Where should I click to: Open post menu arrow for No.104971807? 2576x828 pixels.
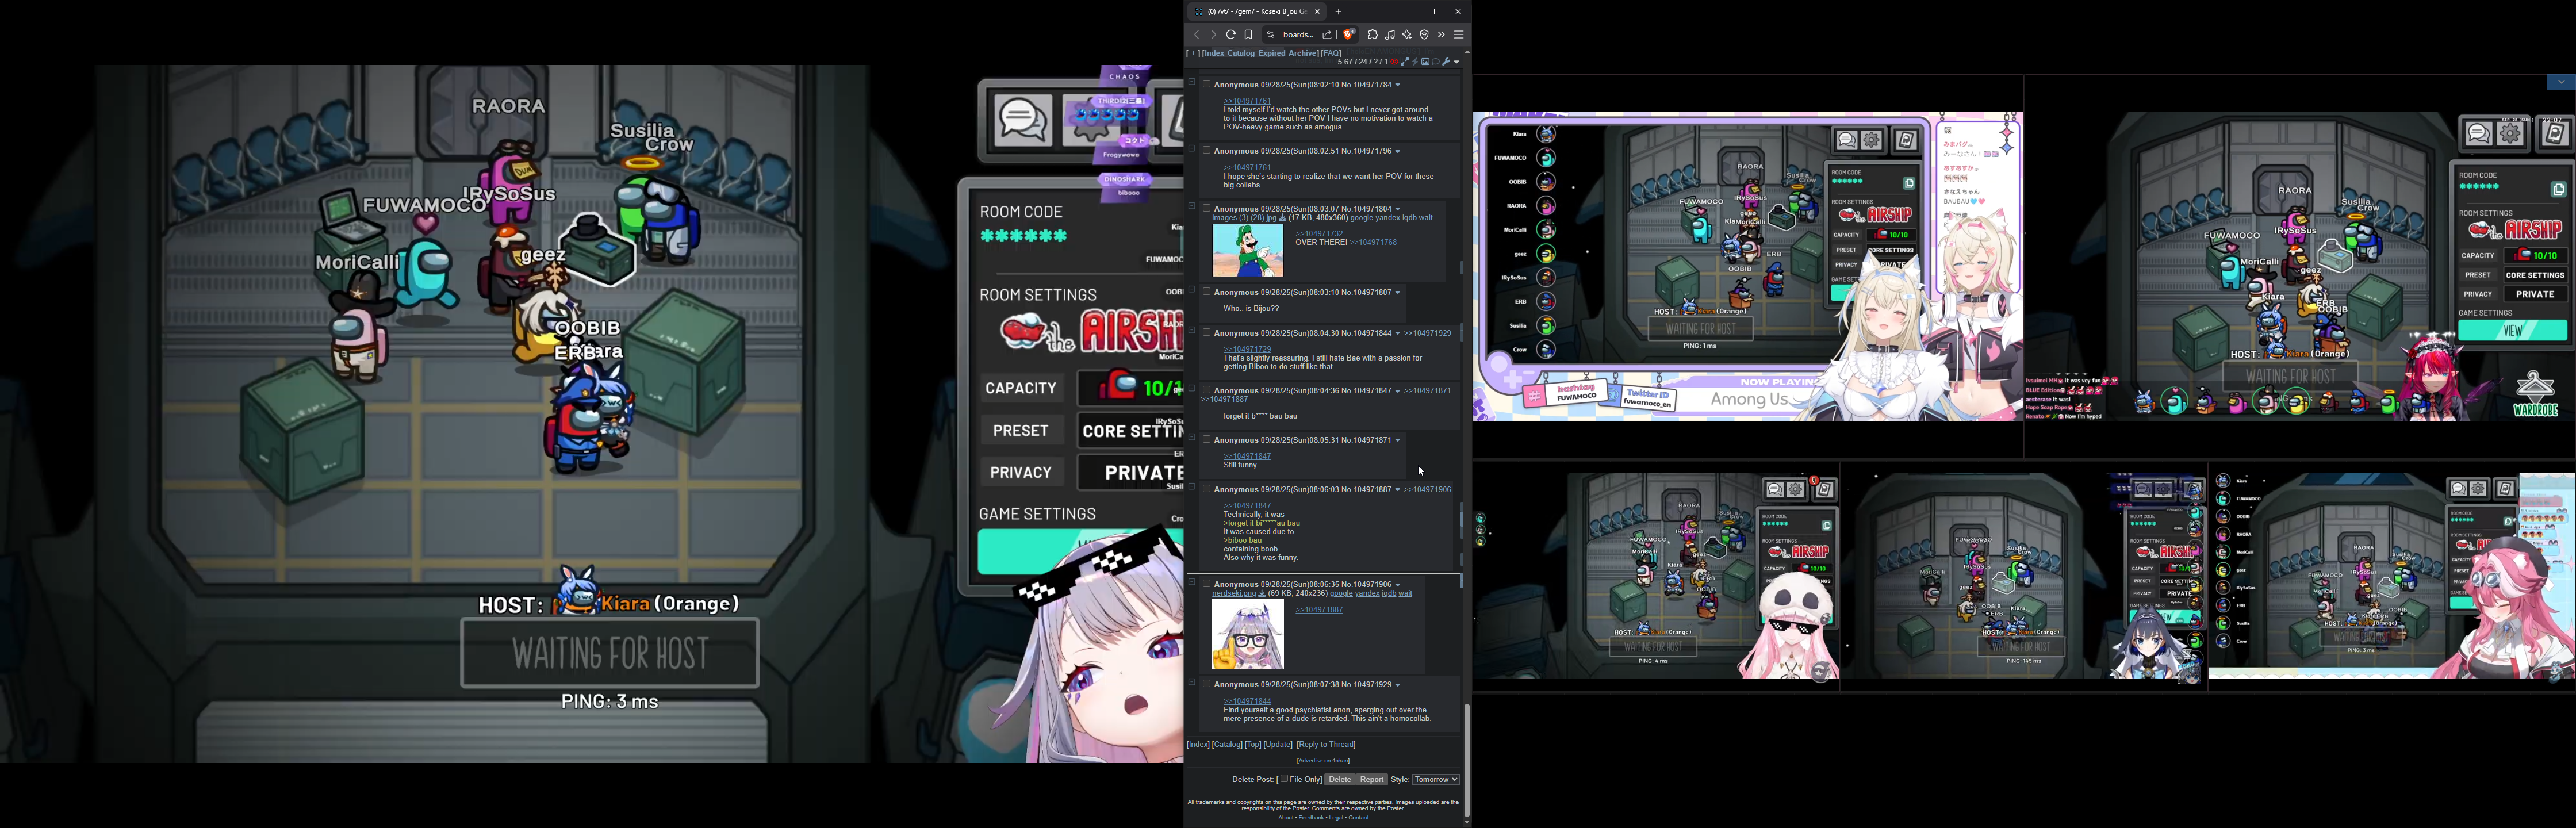(1398, 293)
